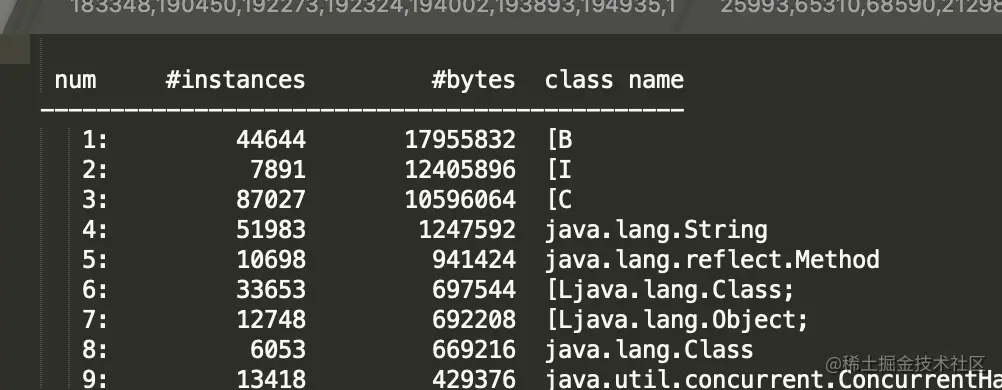Viewport: 1002px width, 390px height.
Task: Click instance count 13418
Action: [x=271, y=380]
